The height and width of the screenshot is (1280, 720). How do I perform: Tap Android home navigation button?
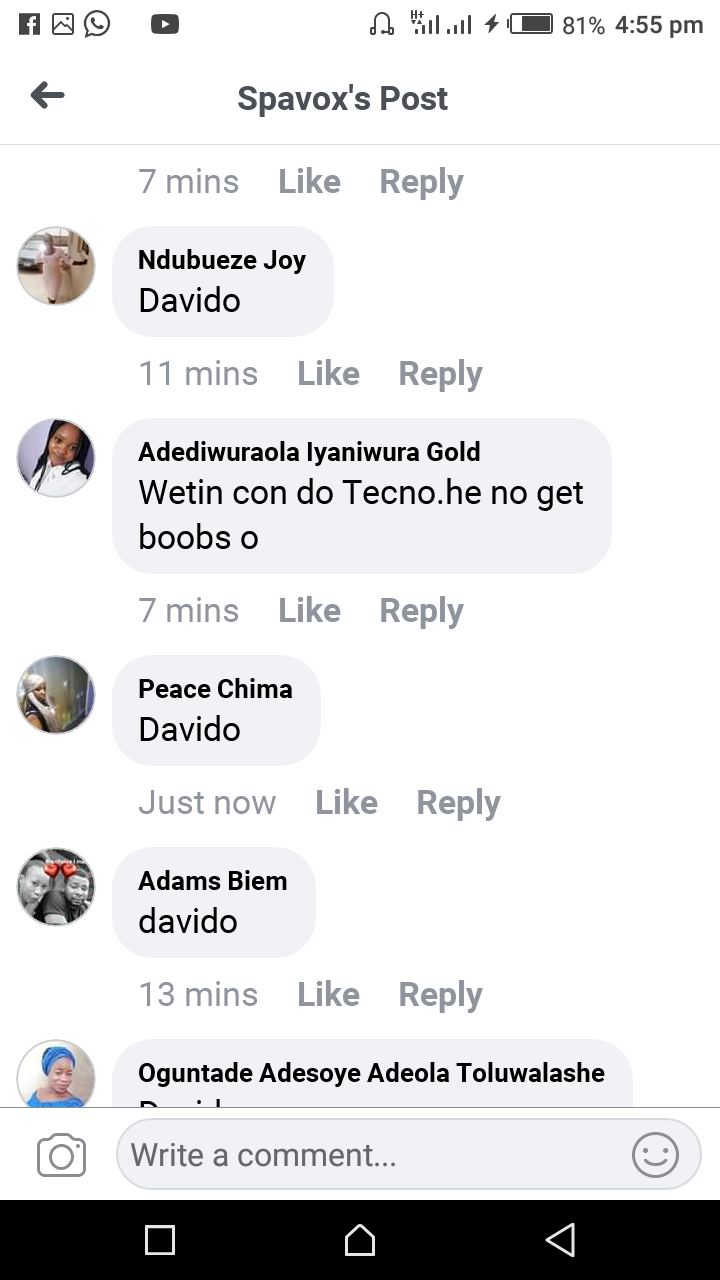click(360, 1240)
